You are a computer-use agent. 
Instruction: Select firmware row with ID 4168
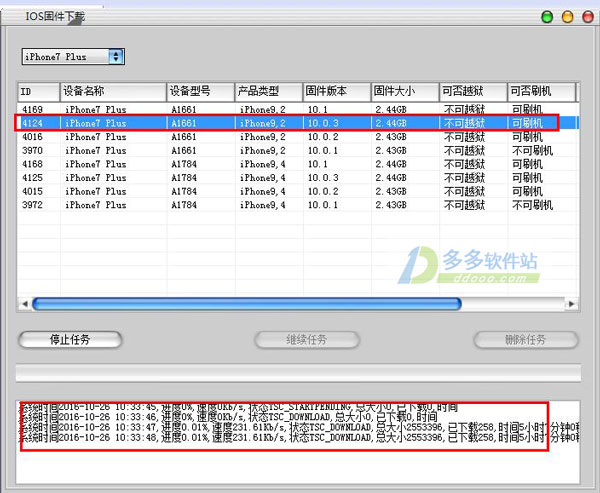coord(298,164)
